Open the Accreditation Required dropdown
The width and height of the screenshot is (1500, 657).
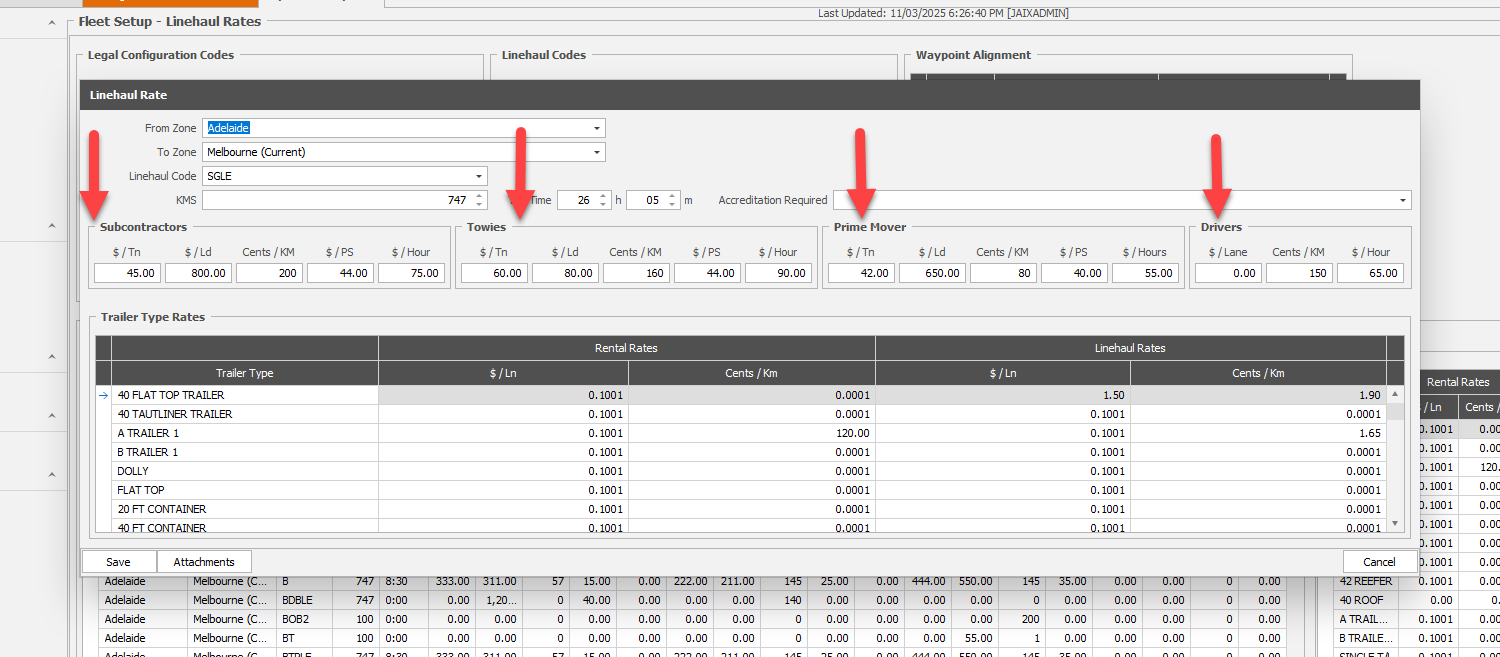tap(1403, 200)
